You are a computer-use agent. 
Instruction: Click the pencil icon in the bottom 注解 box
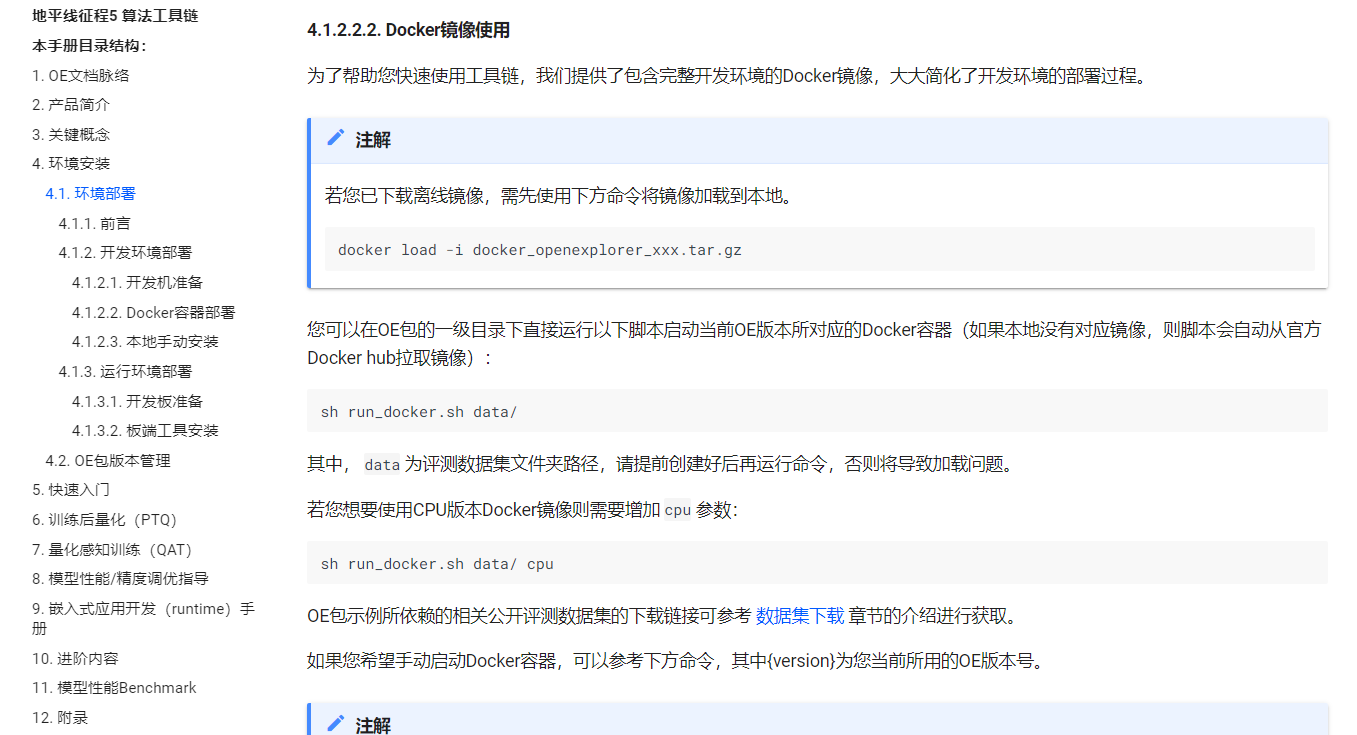tap(336, 724)
